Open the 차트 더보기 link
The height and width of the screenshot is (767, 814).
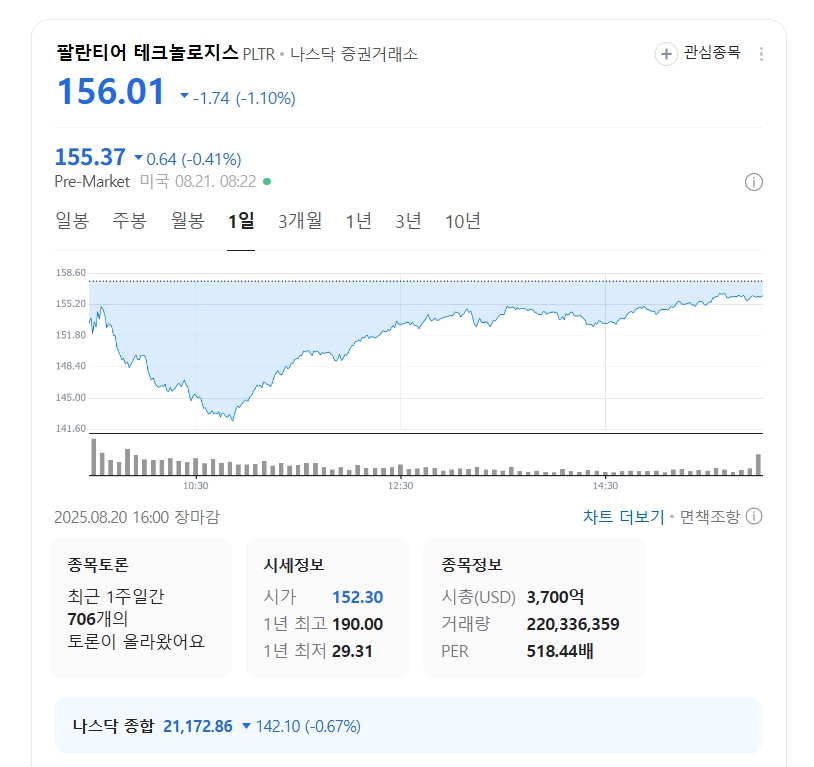coord(623,517)
